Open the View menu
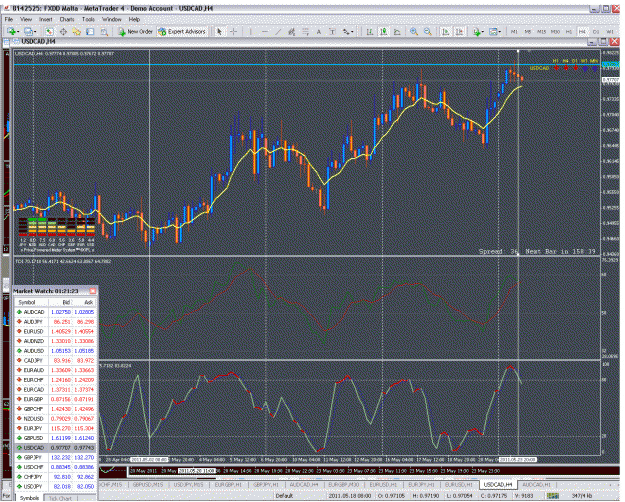Viewport: 625px width, 502px height. click(26, 19)
